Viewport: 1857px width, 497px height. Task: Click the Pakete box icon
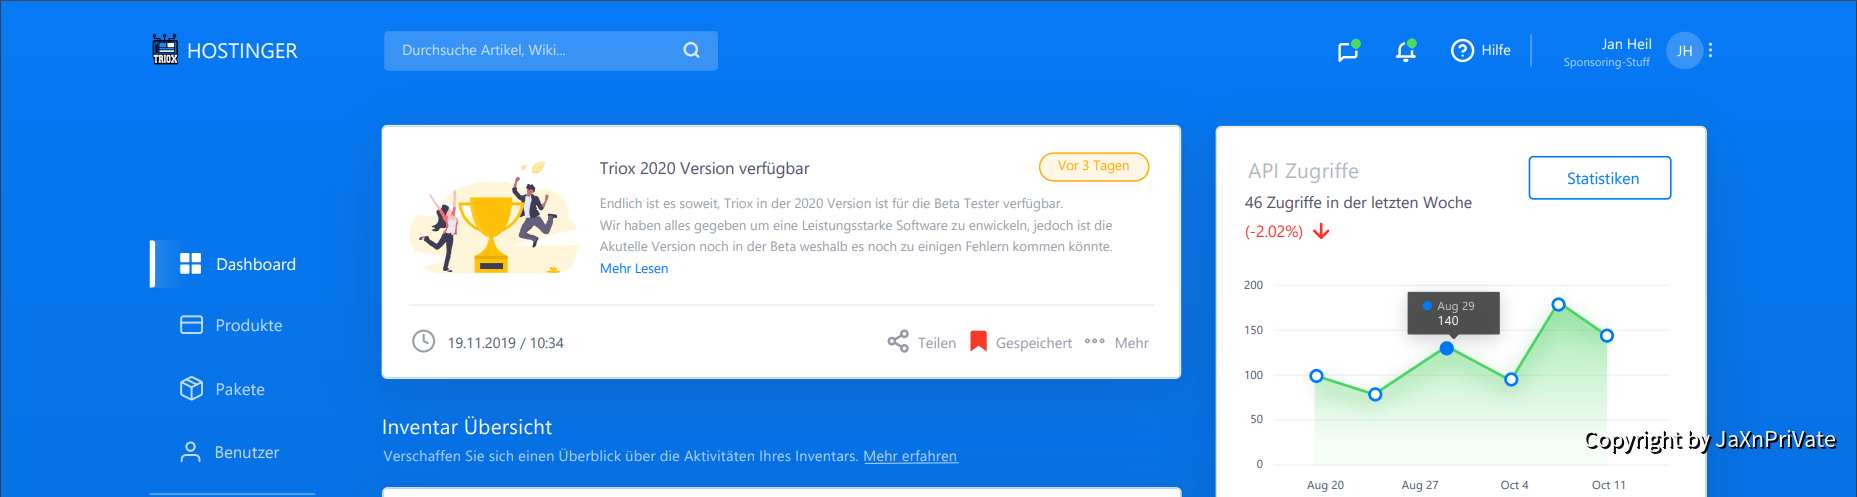(x=191, y=388)
